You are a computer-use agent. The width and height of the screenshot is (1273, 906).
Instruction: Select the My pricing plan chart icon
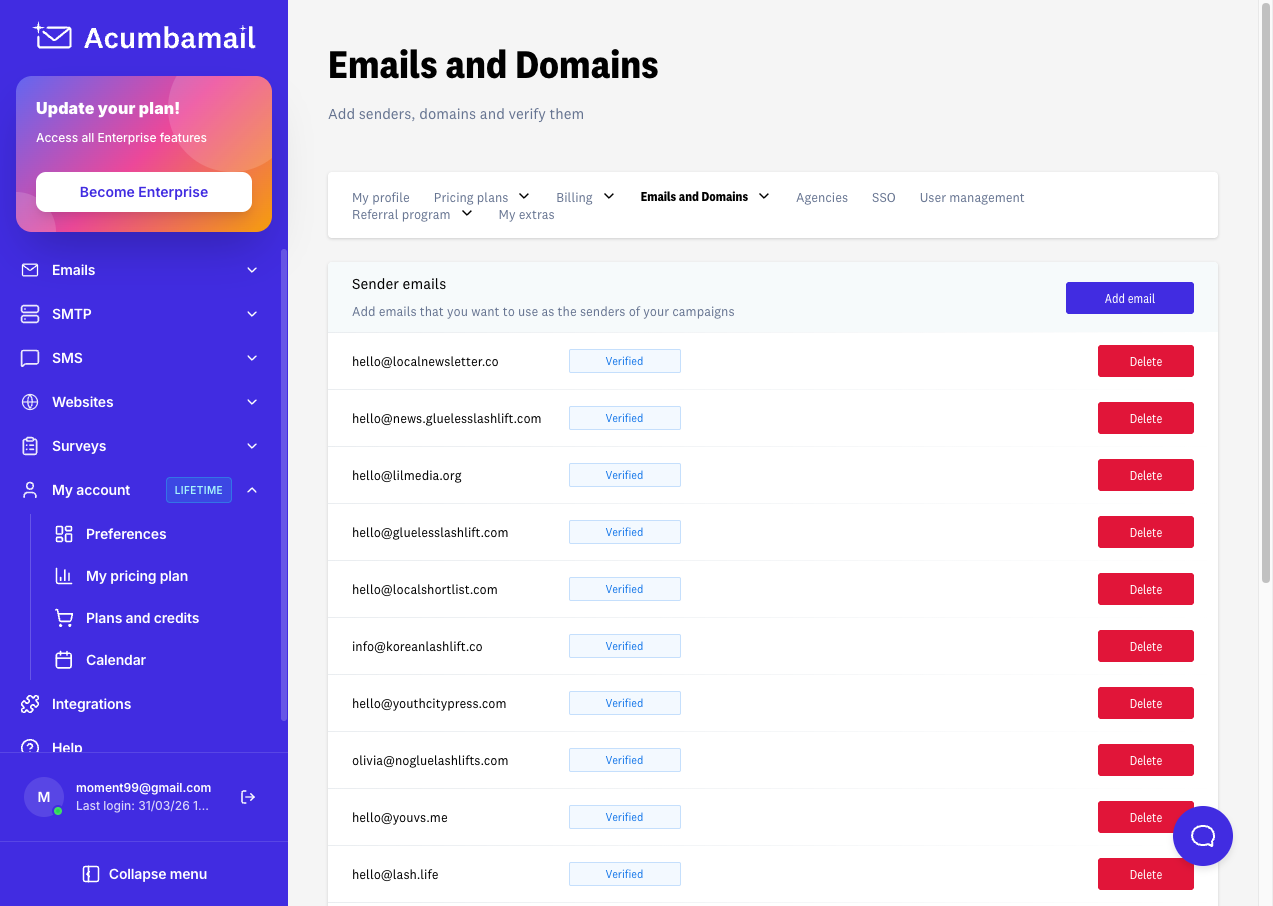64,575
